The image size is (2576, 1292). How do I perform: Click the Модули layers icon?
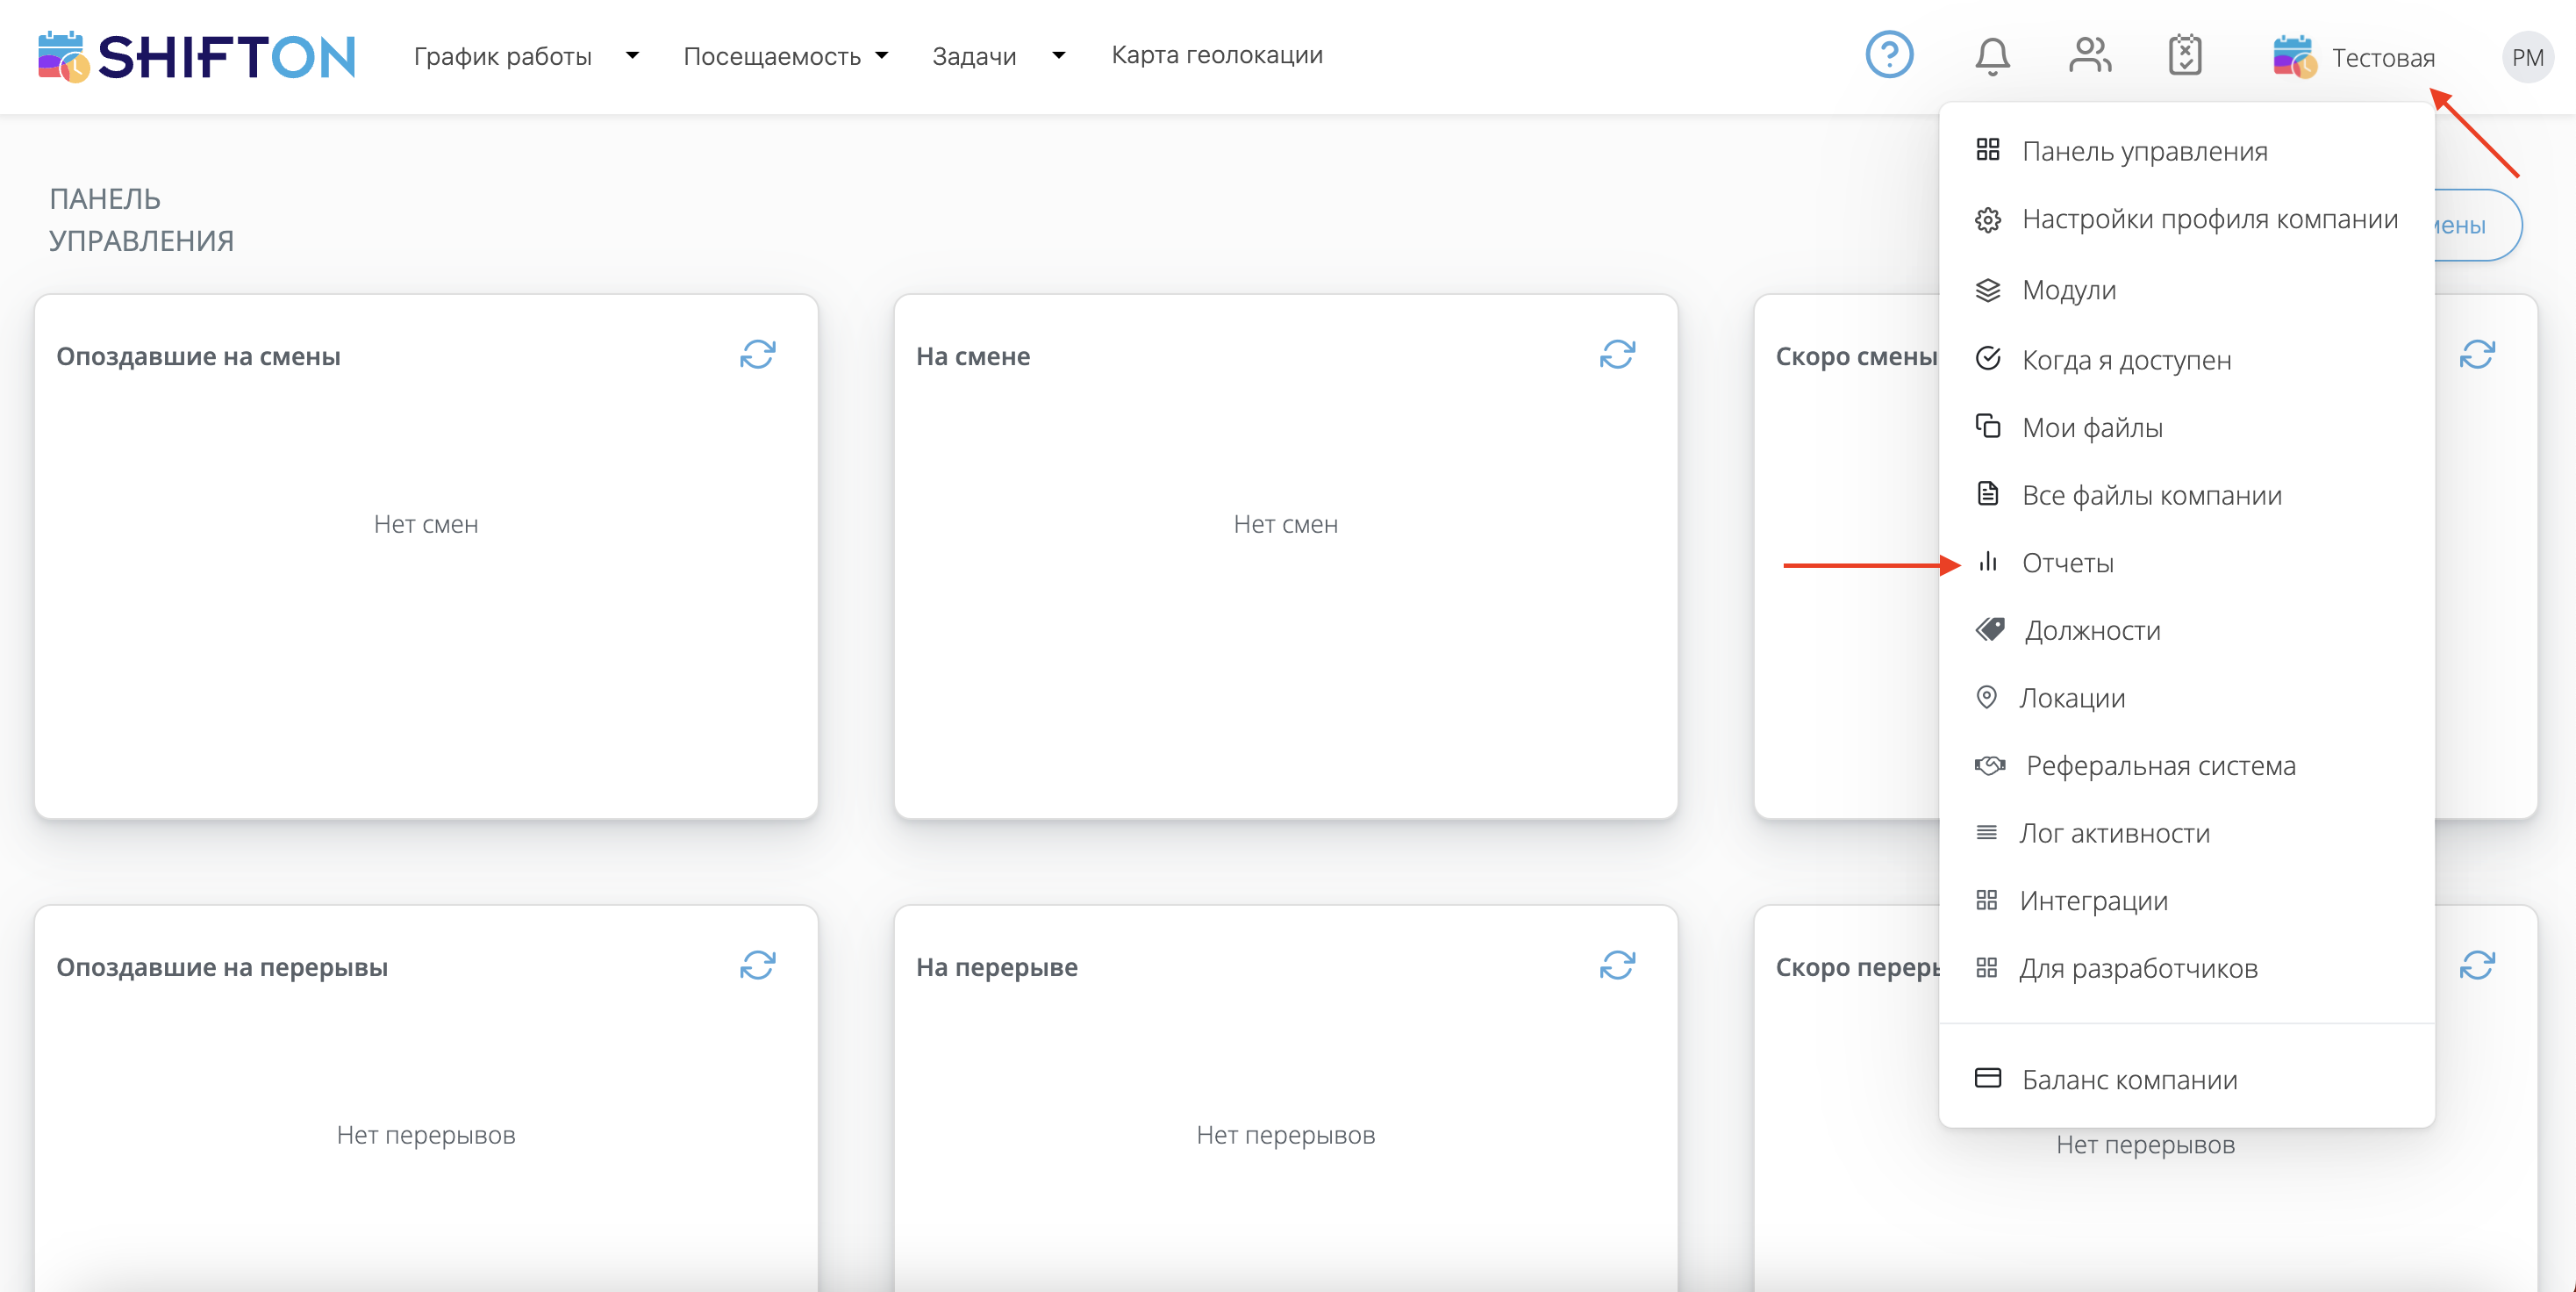tap(1987, 290)
